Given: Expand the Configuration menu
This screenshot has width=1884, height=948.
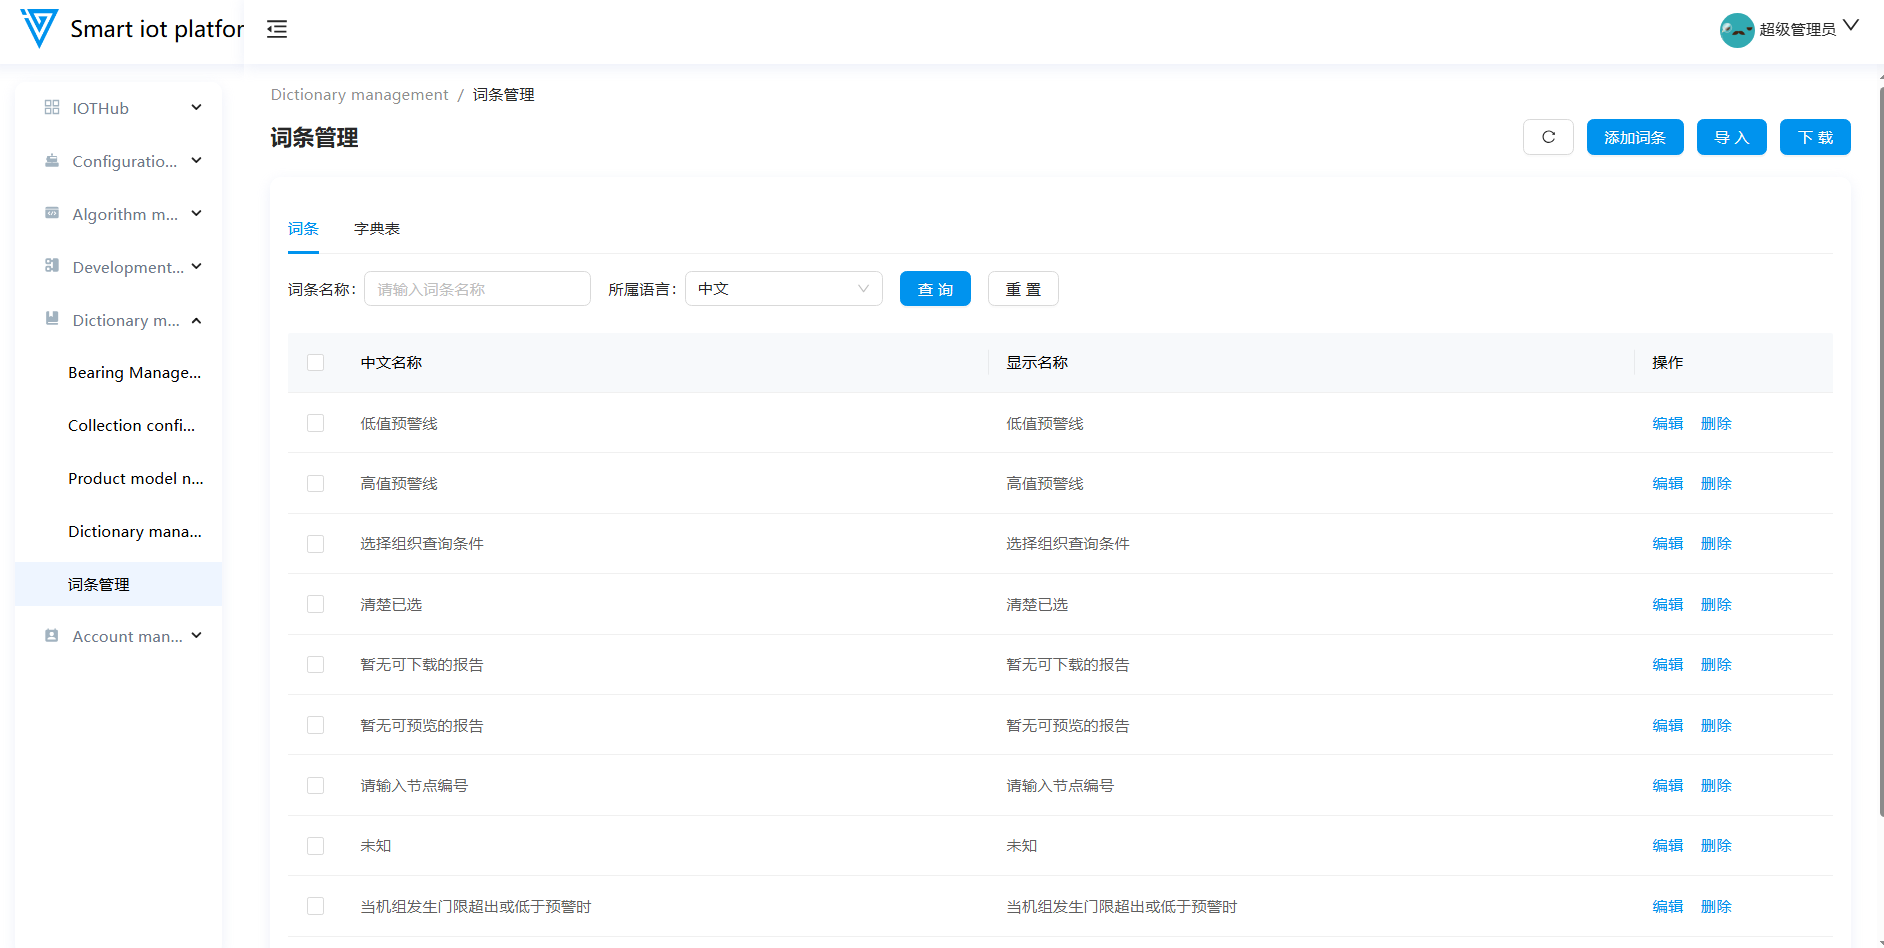Looking at the screenshot, I should [197, 160].
